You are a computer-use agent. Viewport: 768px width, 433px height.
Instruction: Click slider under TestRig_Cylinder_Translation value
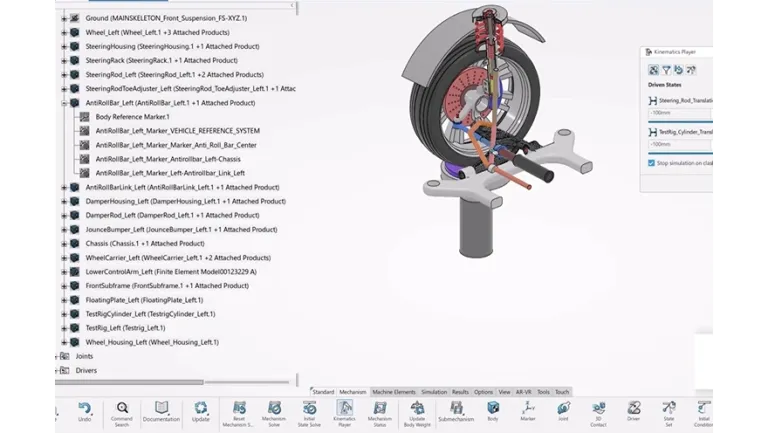click(680, 153)
